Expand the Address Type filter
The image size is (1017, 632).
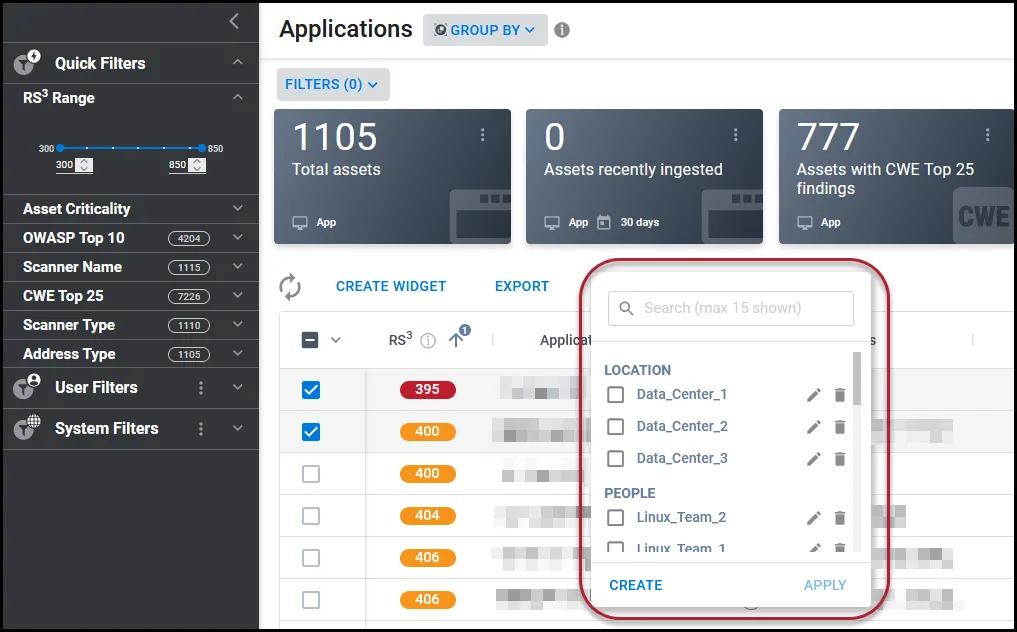tap(238, 354)
